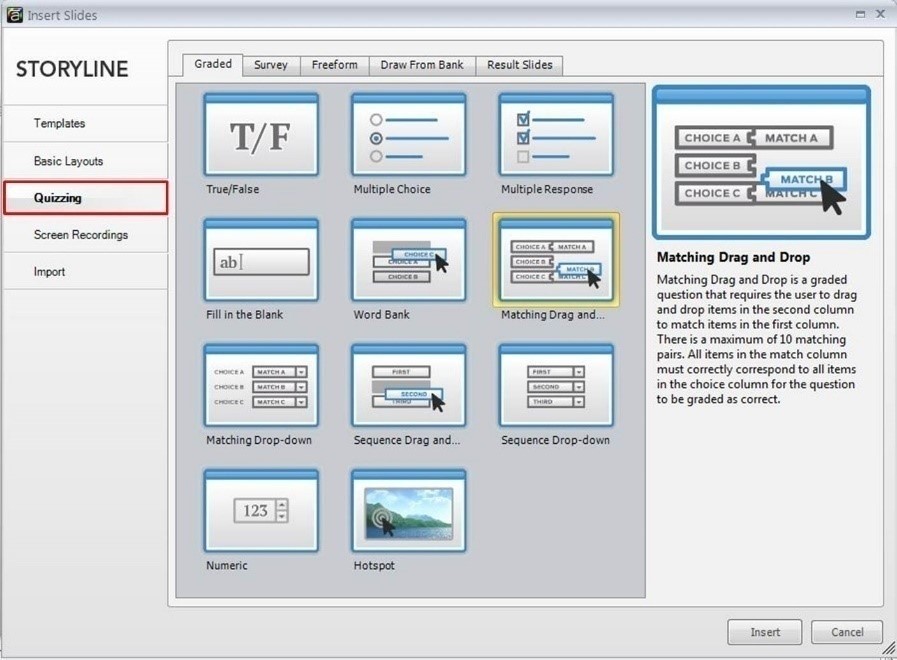This screenshot has width=897, height=660.
Task: Choose the Word Bank question icon
Action: click(x=408, y=260)
